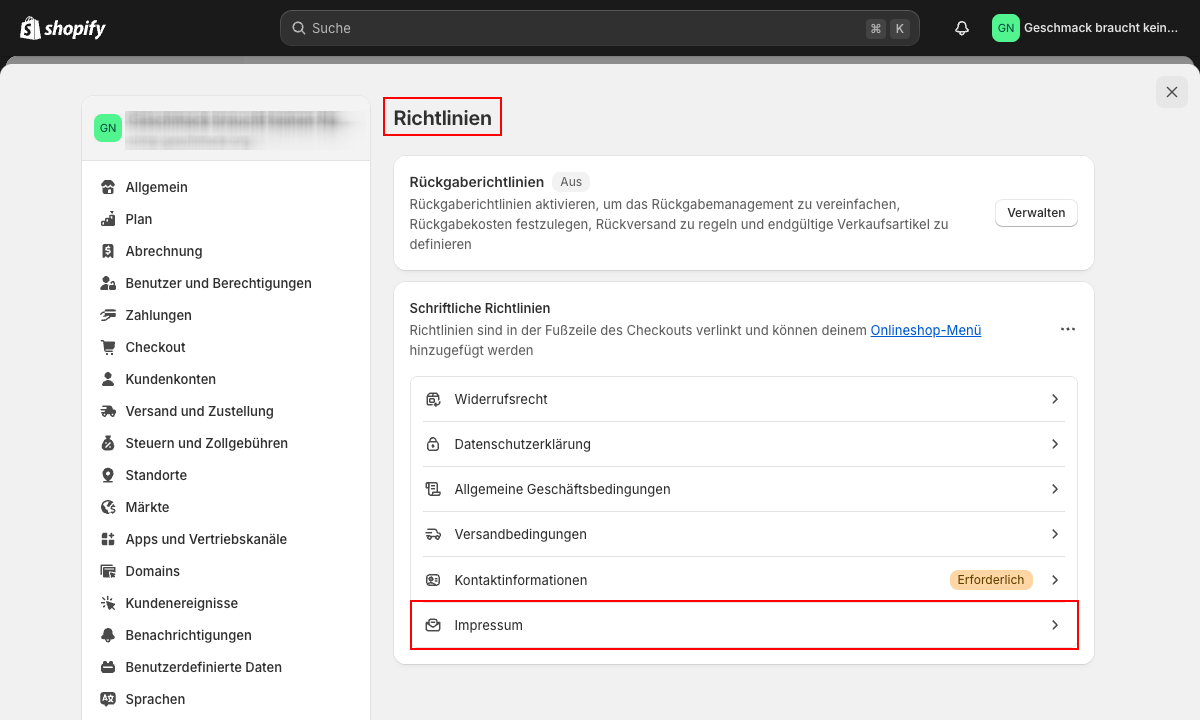Open Benutzer und Berechtigungen settings
The width and height of the screenshot is (1200, 720).
tap(218, 283)
